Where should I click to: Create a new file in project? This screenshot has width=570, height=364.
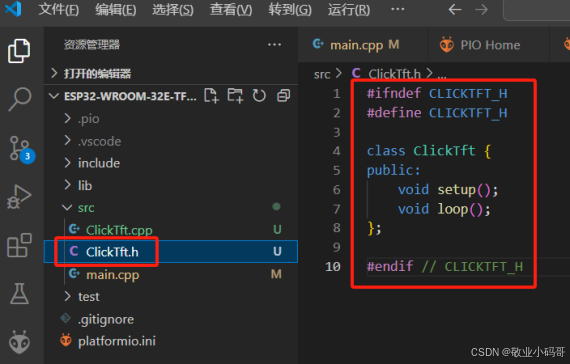coord(211,96)
